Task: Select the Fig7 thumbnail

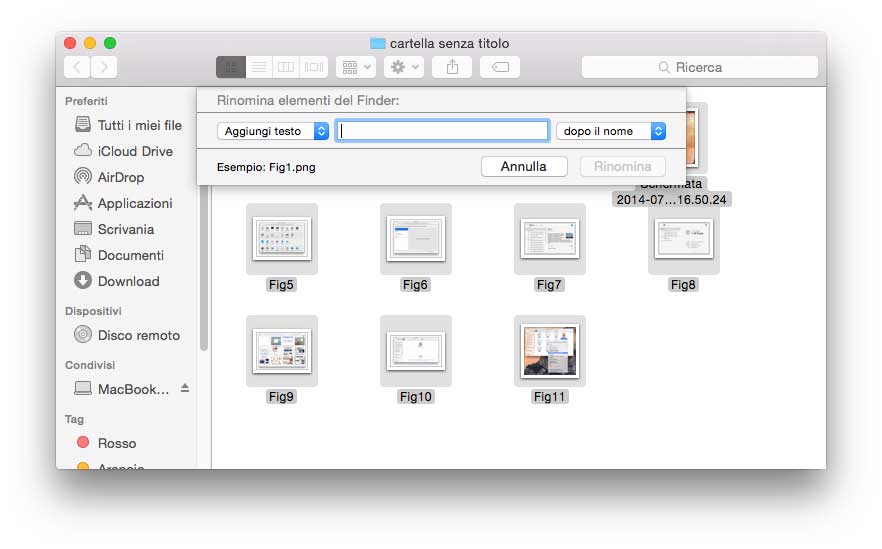Action: tap(550, 239)
